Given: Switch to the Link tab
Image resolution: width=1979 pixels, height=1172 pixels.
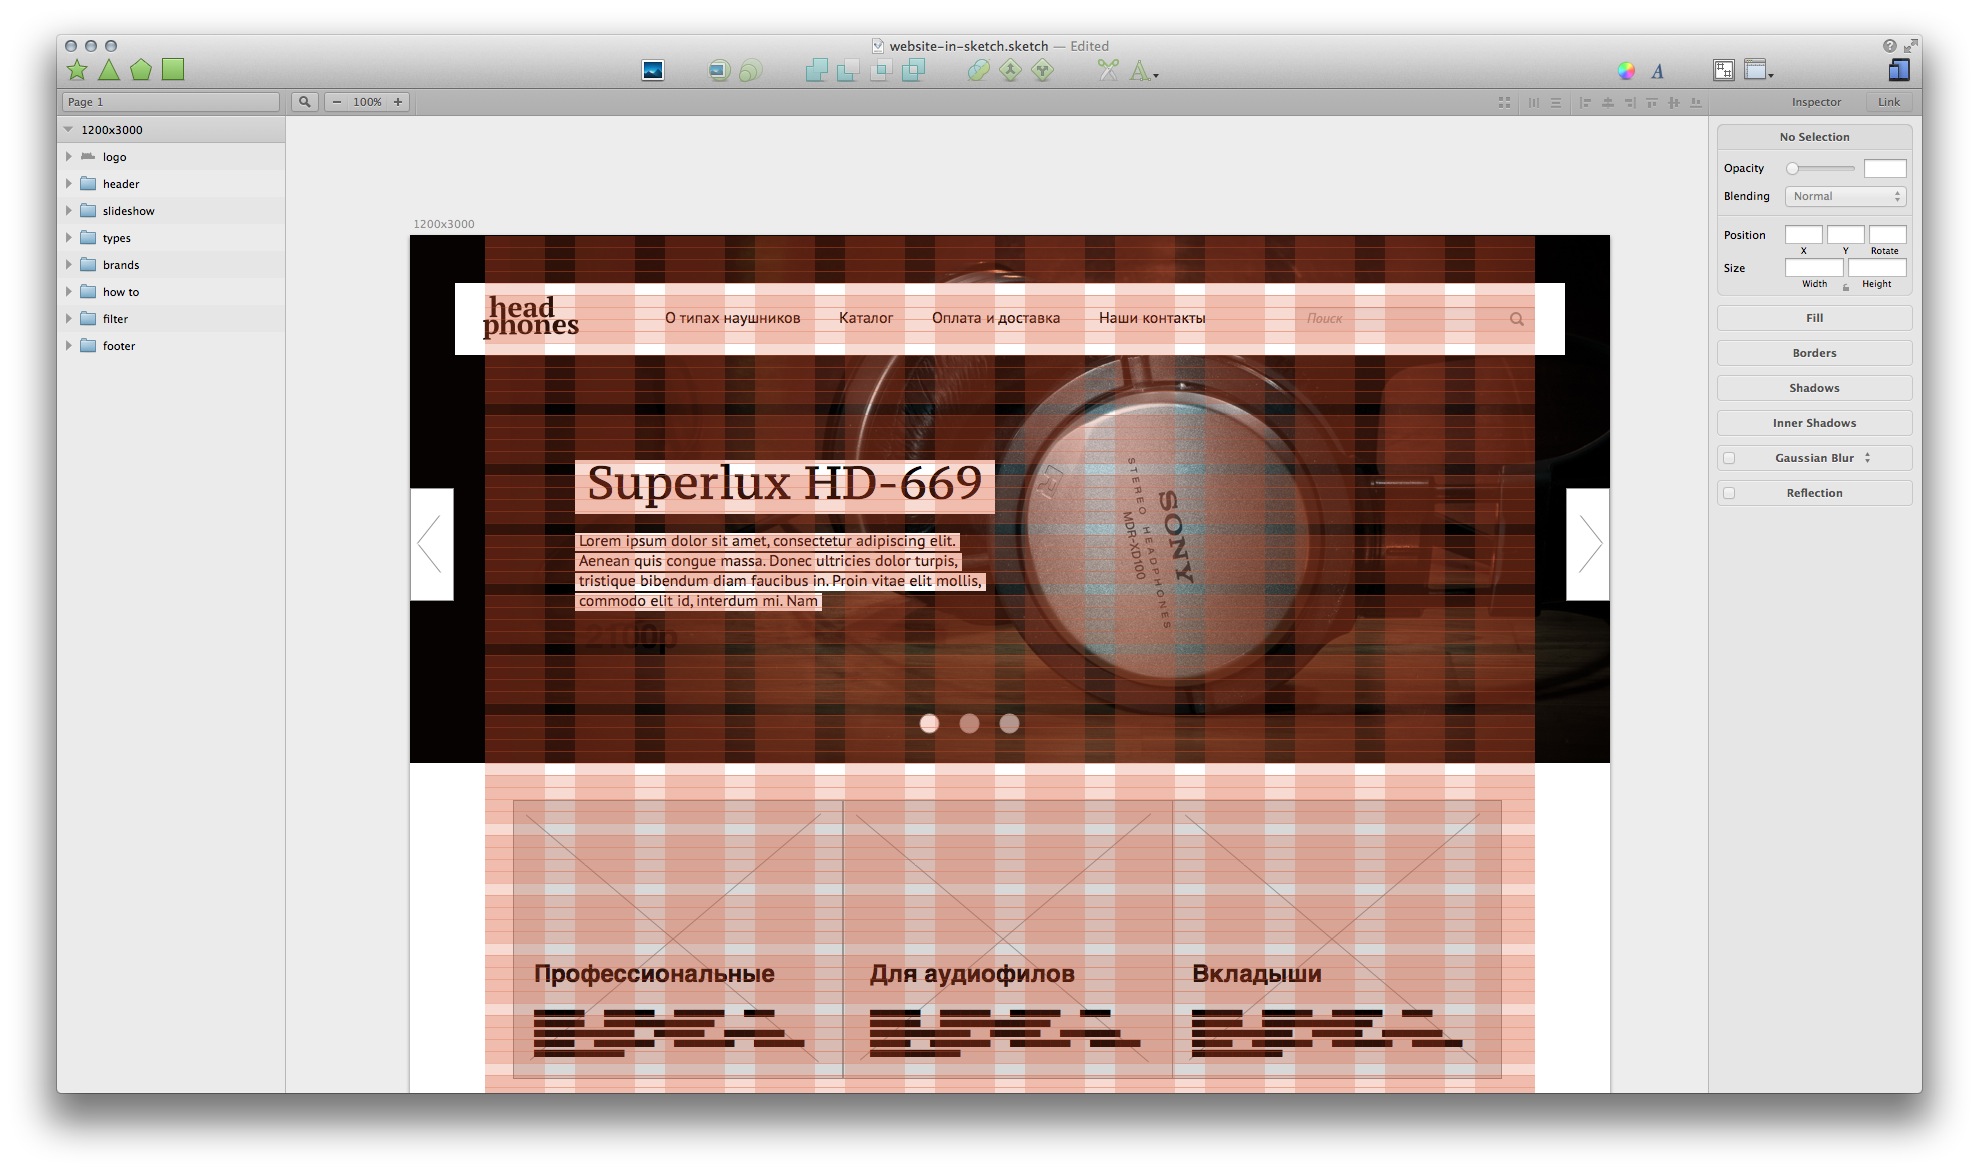Looking at the screenshot, I should click(x=1888, y=102).
